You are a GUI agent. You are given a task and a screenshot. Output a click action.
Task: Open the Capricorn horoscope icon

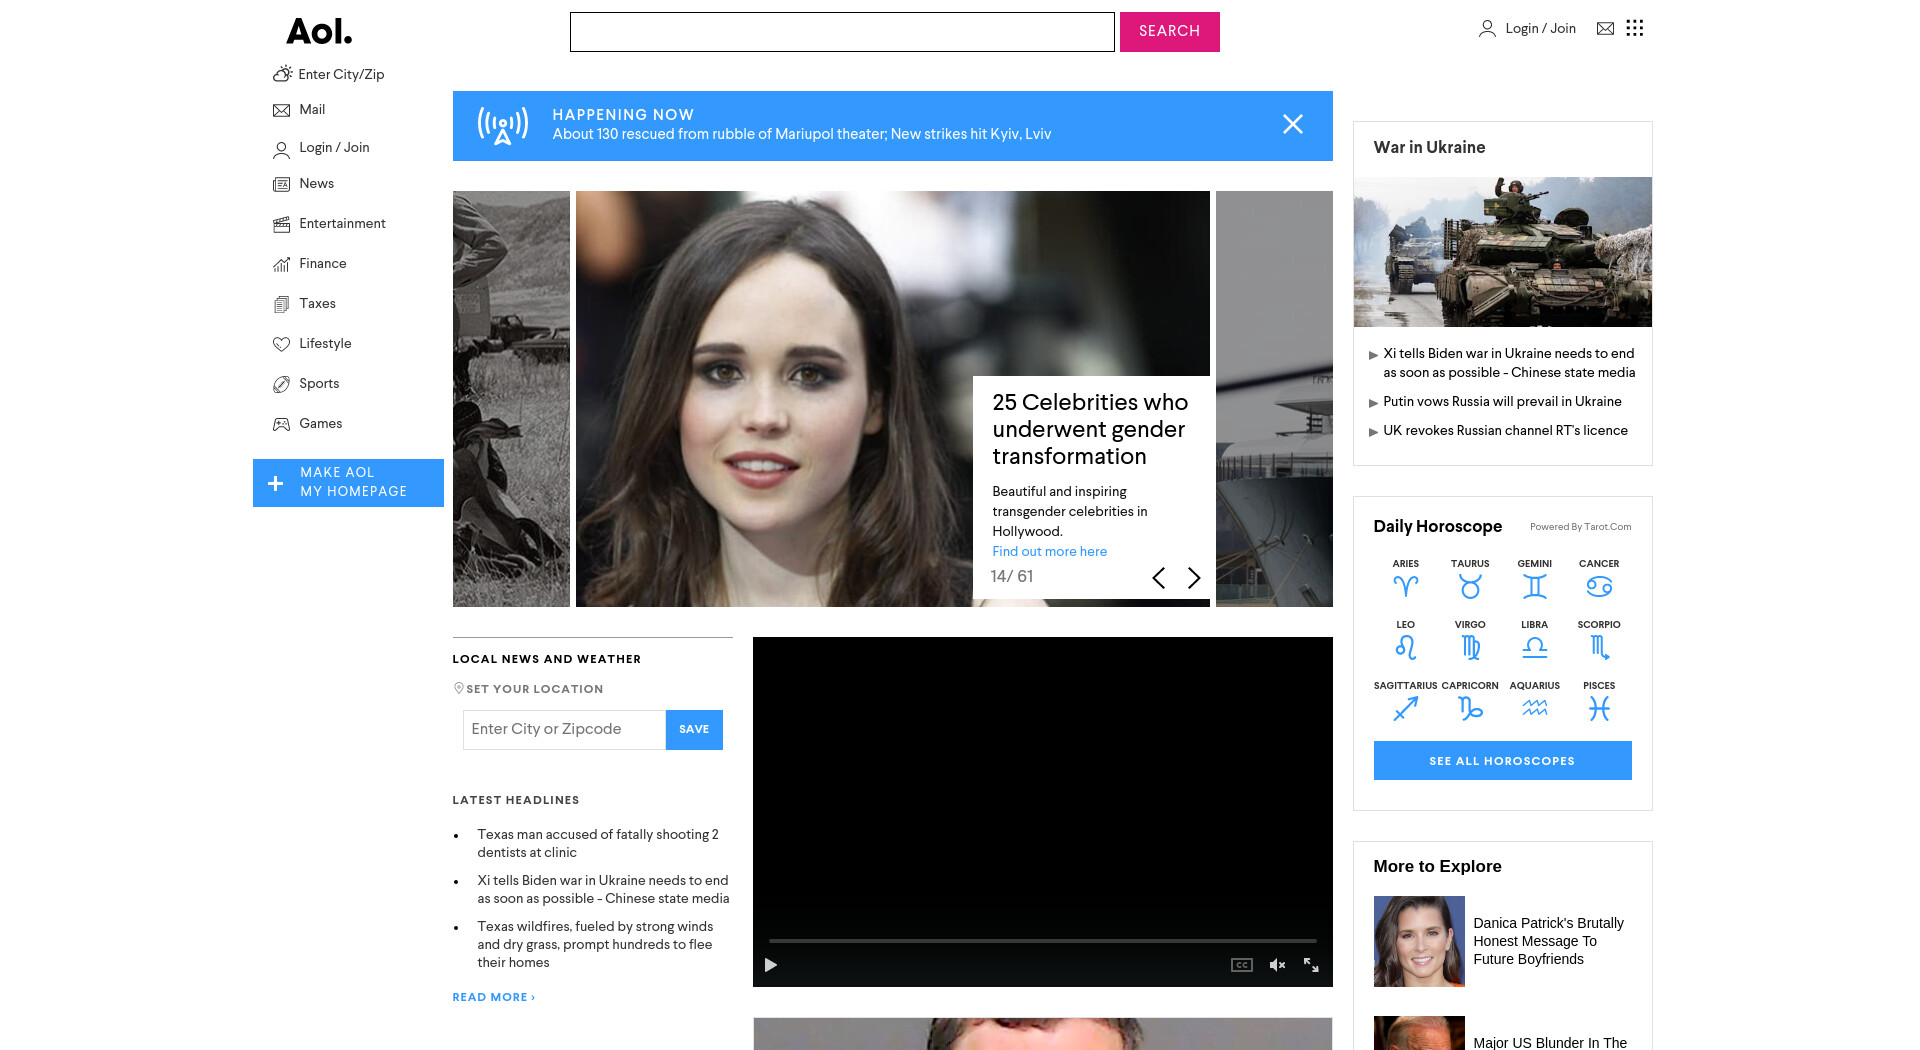tap(1470, 709)
